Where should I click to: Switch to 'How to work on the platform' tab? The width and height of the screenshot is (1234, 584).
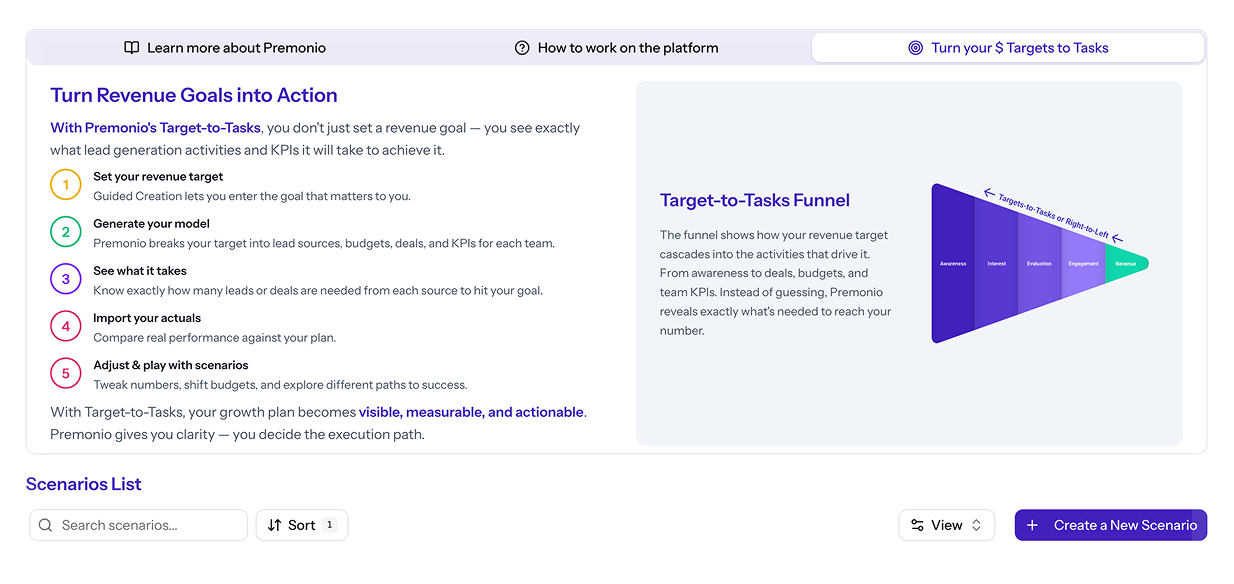(x=617, y=48)
